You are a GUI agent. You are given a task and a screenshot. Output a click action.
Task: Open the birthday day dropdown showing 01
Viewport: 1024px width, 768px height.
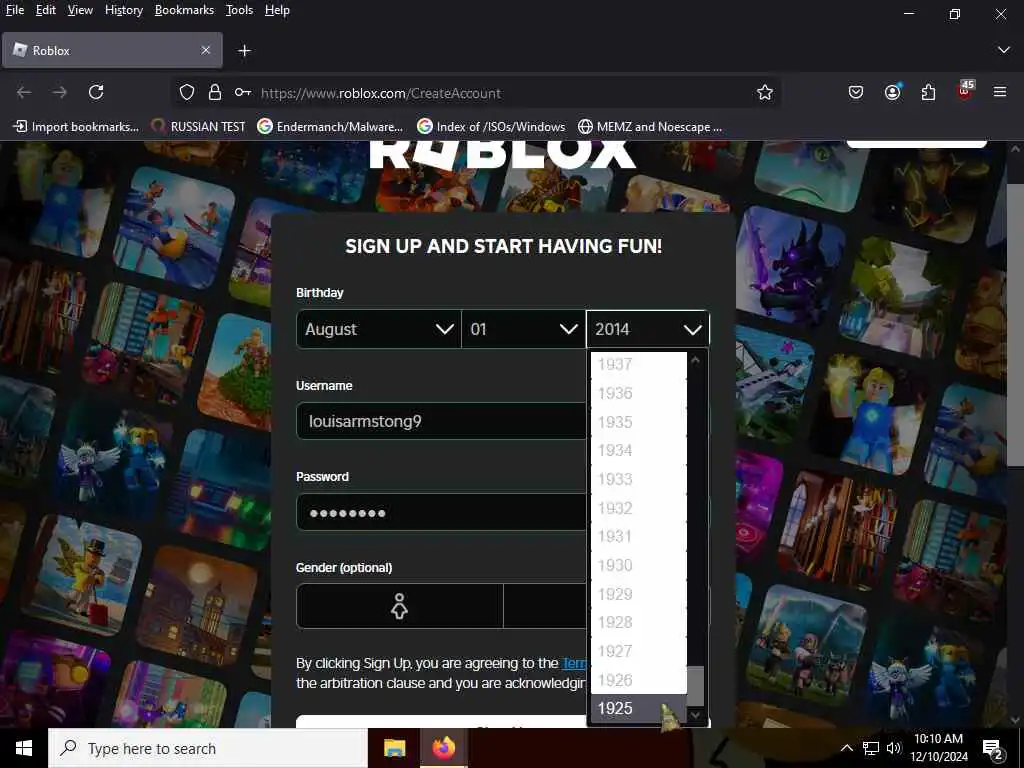click(x=524, y=329)
